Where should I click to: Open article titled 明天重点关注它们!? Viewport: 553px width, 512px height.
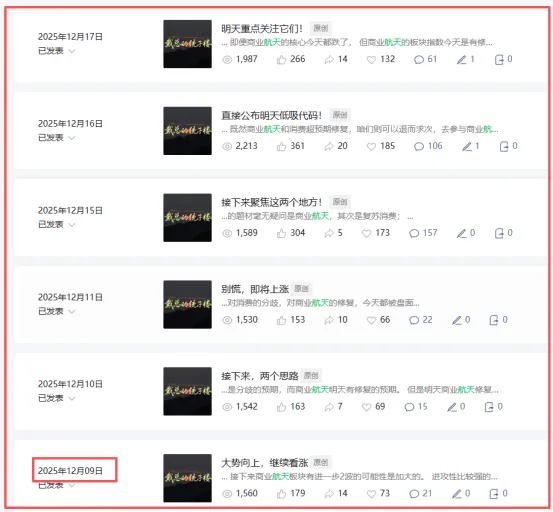coord(262,29)
